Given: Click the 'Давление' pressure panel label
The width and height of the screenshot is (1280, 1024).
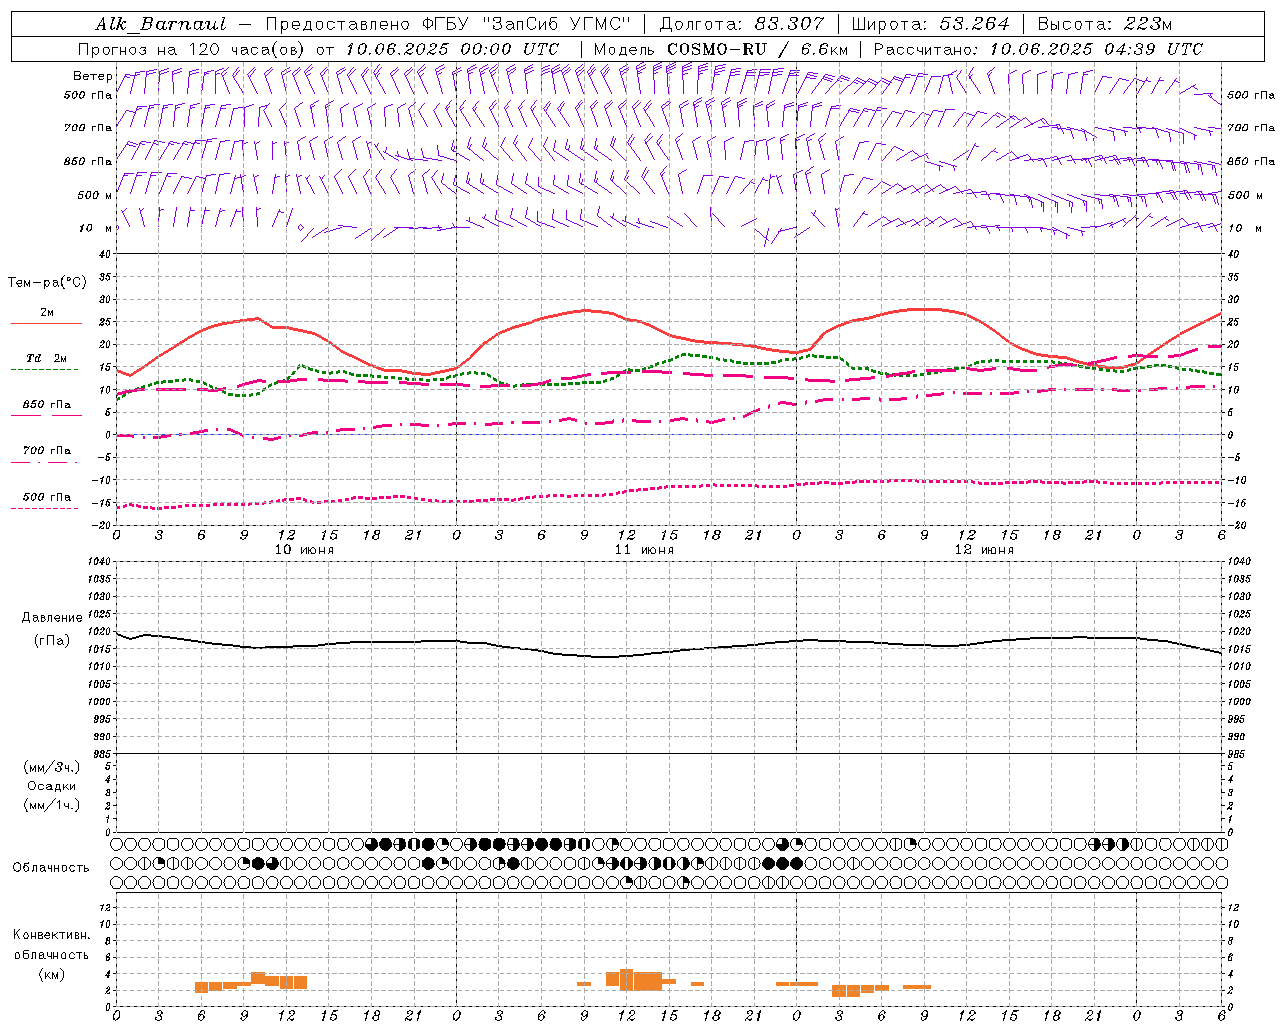Looking at the screenshot, I should tap(52, 618).
